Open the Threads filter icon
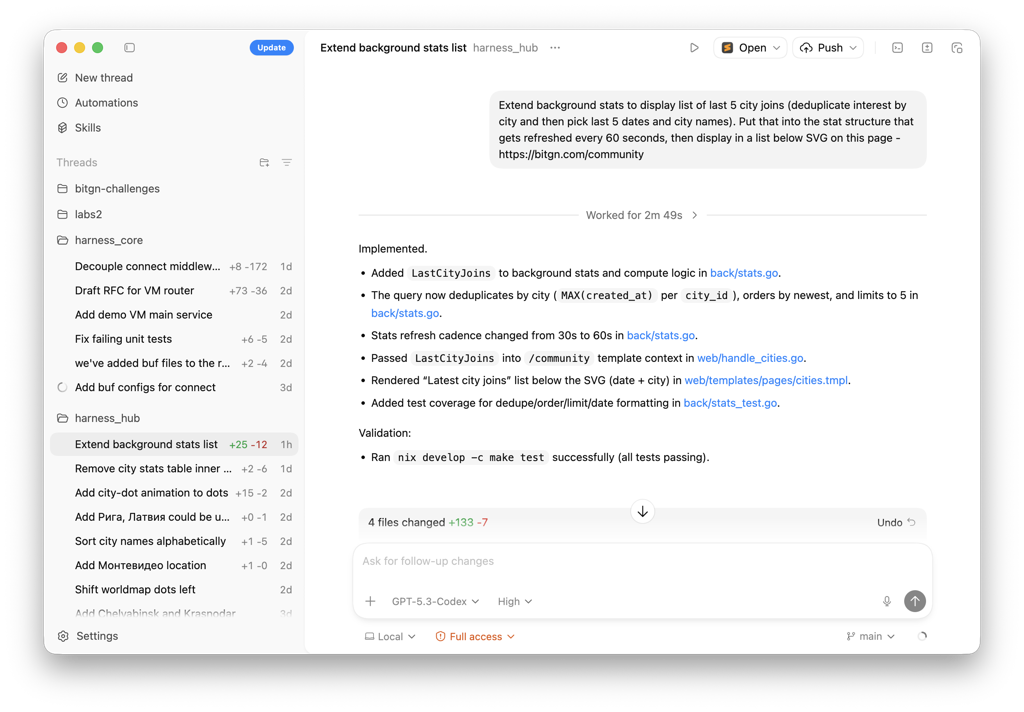Viewport: 1024px width, 712px height. [286, 163]
